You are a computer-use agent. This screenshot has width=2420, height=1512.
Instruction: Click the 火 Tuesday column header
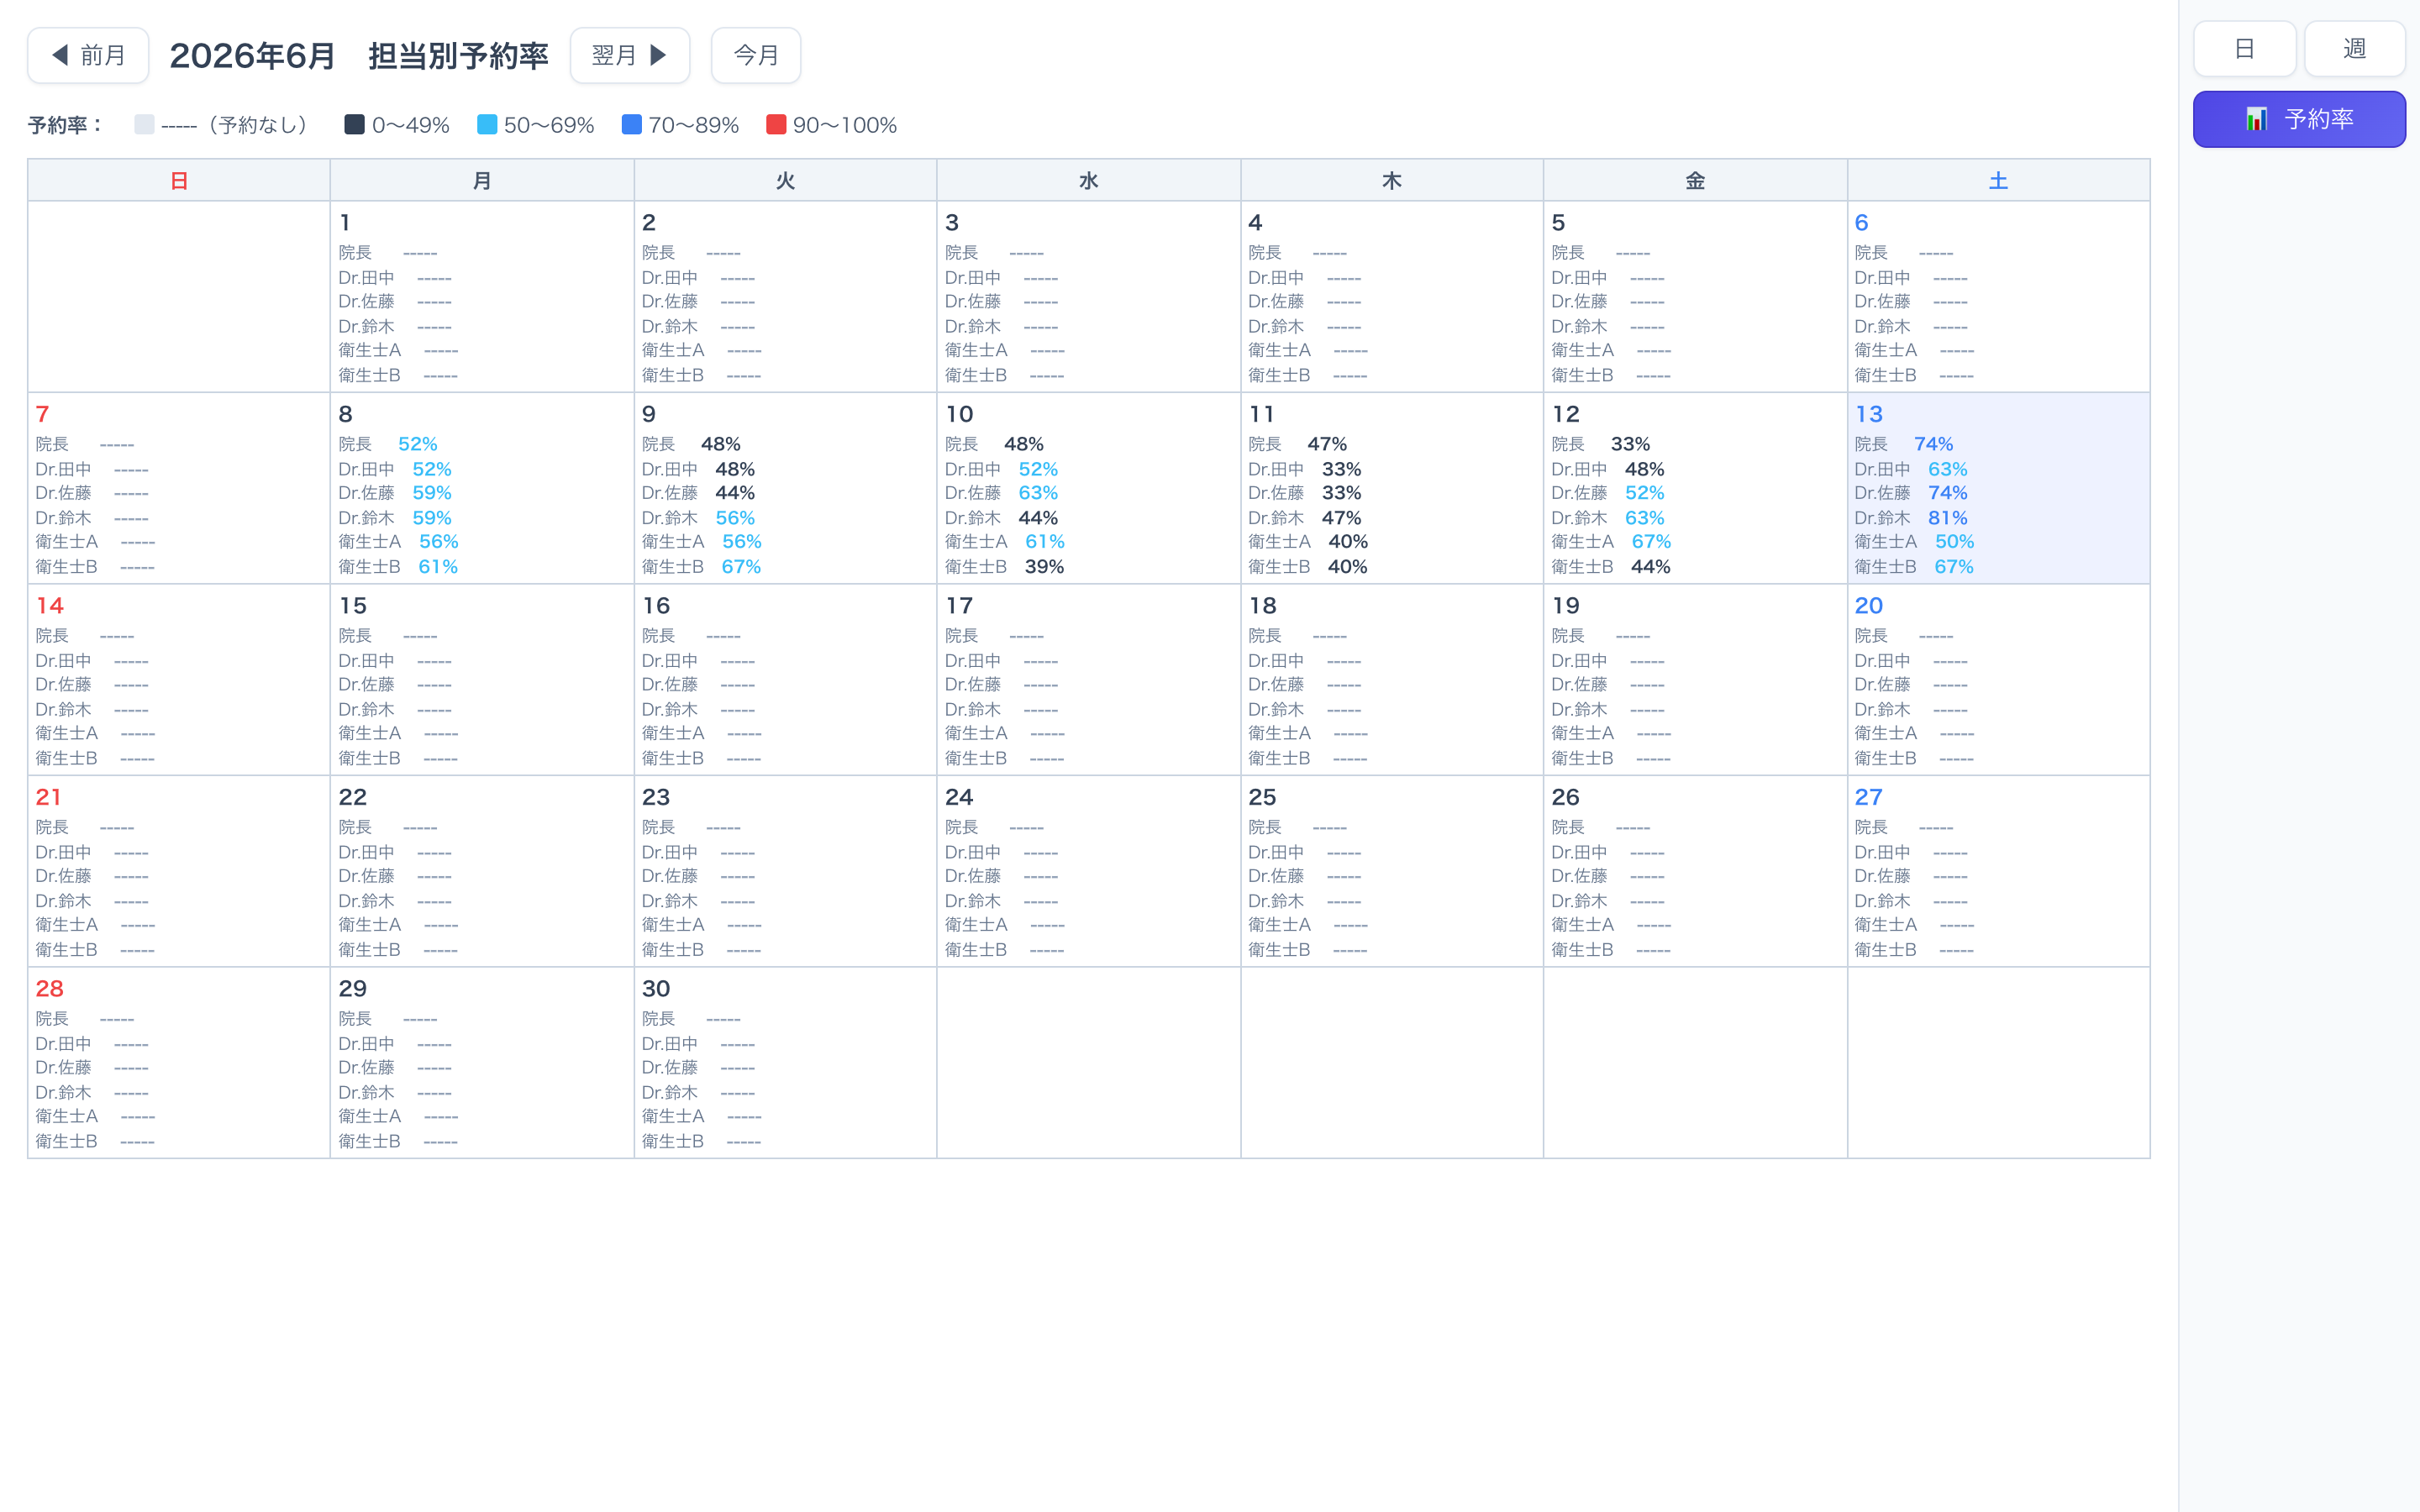(785, 180)
